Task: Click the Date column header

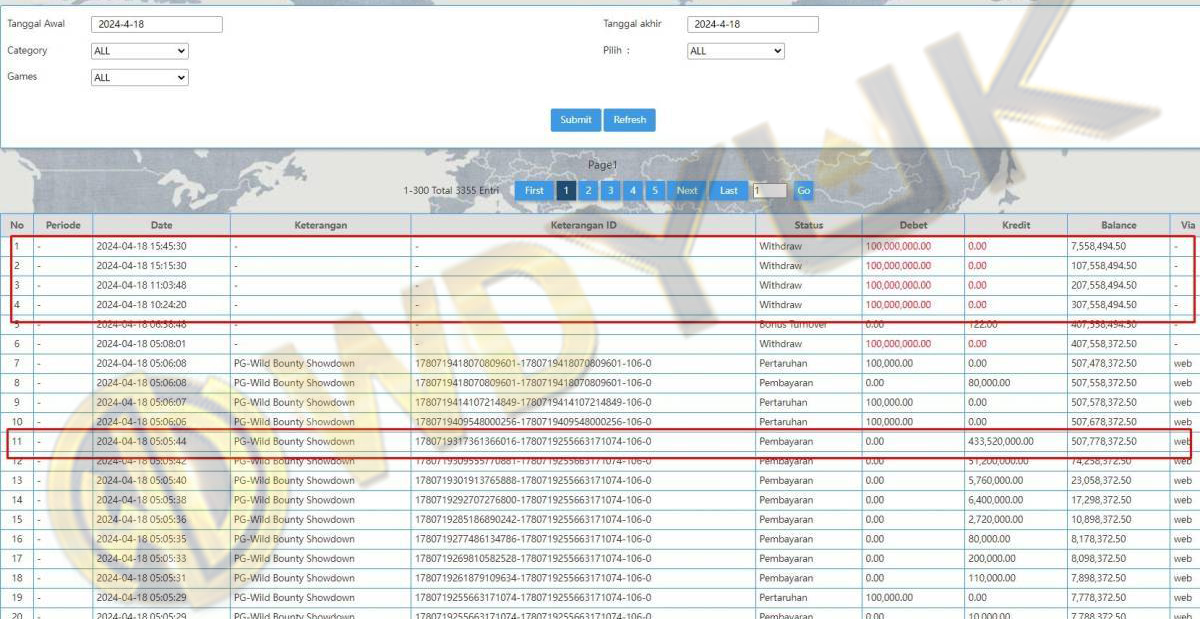Action: coord(161,225)
